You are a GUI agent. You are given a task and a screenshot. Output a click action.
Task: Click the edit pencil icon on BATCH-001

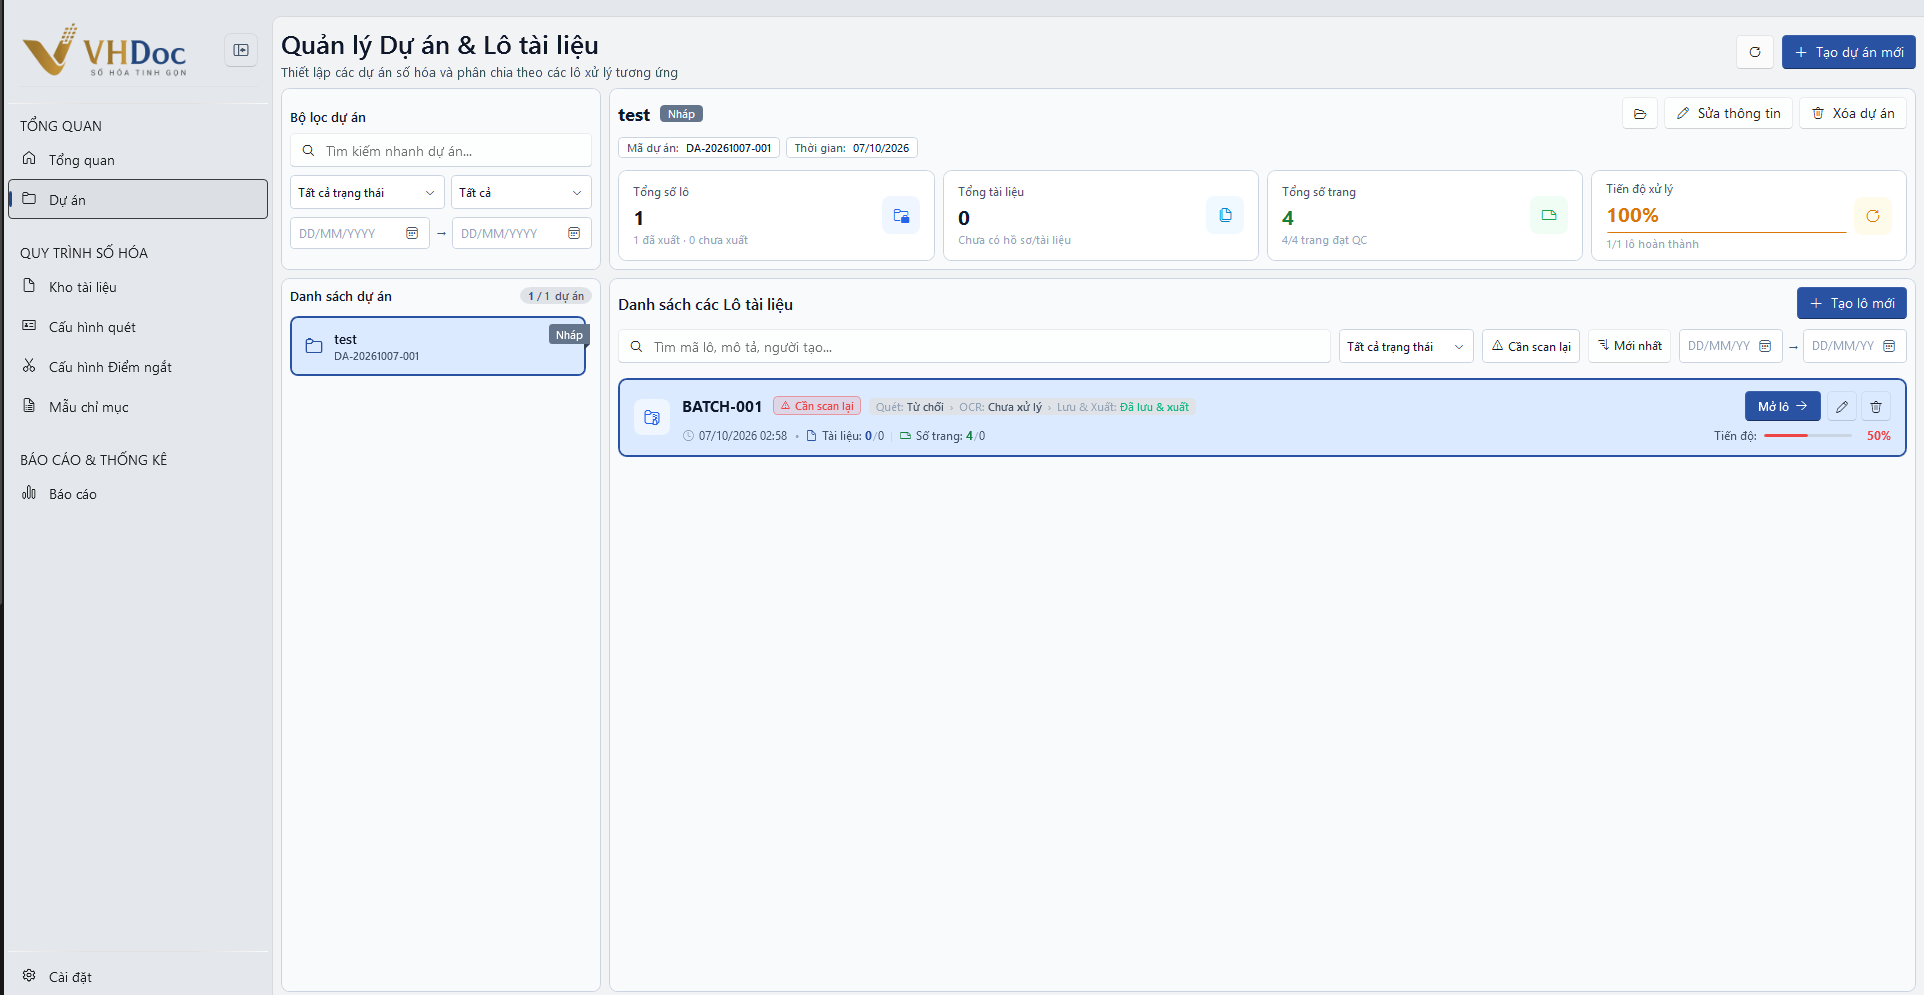1842,407
